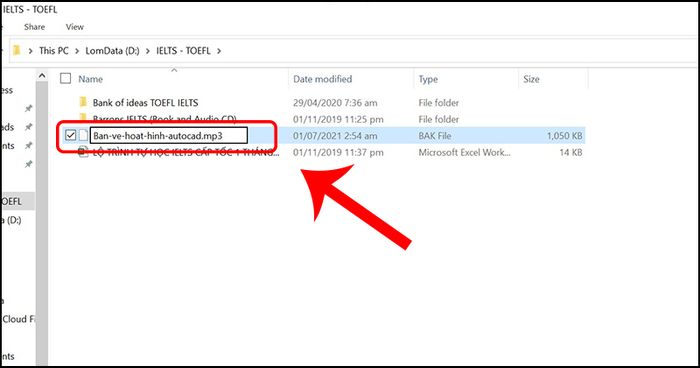
Task: Open the Share ribbon tab
Action: [x=34, y=27]
